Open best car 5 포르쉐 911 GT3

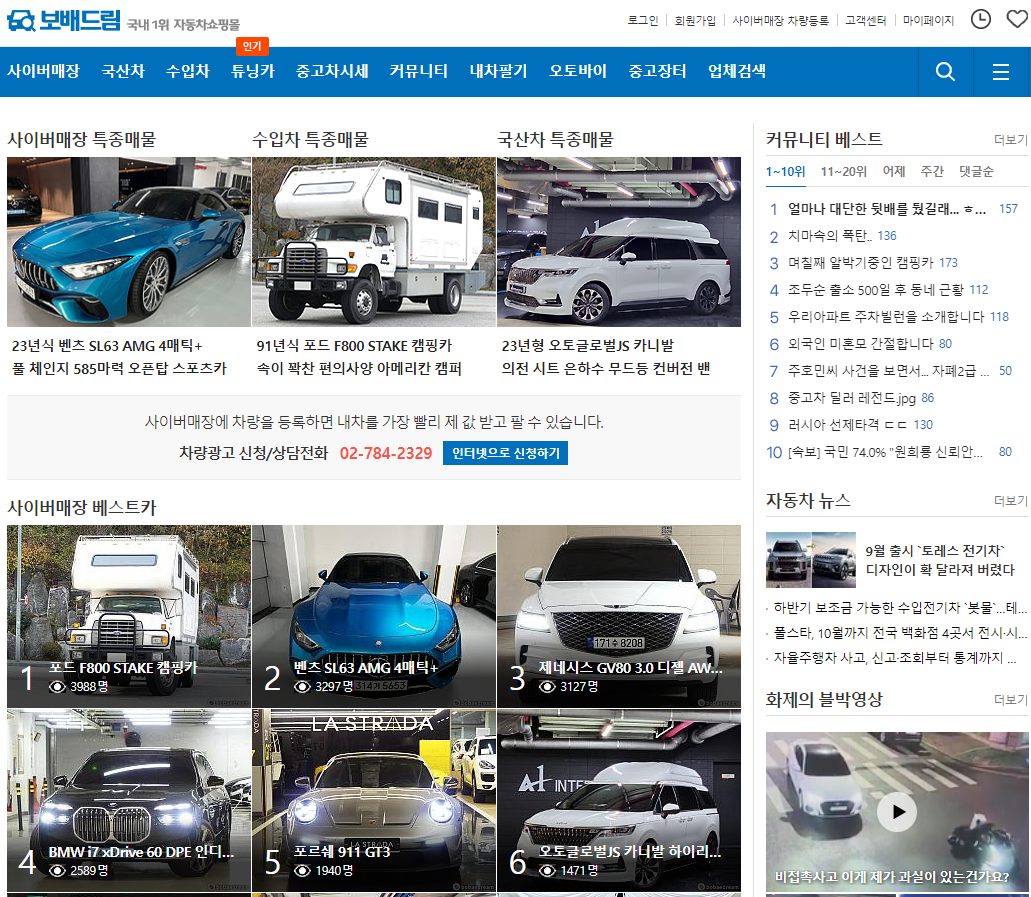tap(373, 800)
